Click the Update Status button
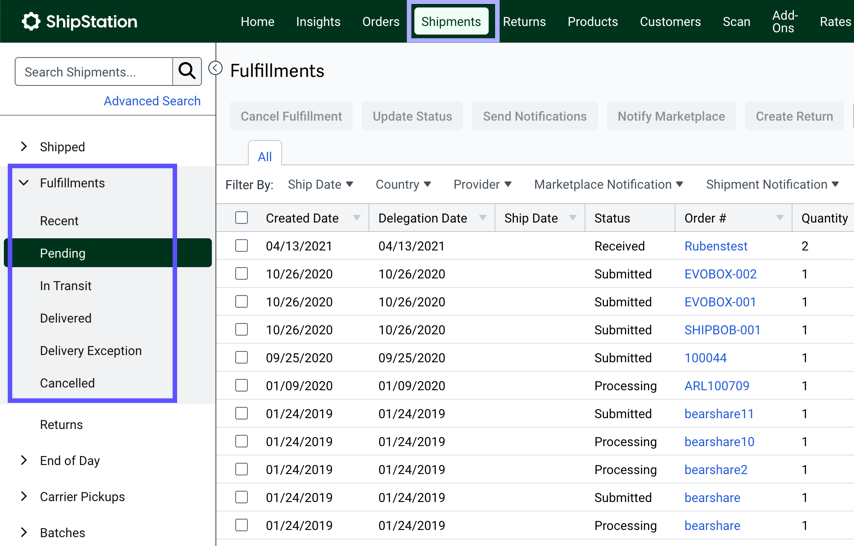 pyautogui.click(x=412, y=116)
